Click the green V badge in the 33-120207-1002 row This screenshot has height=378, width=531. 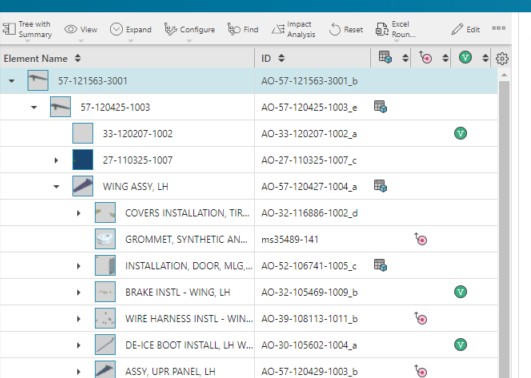pos(460,133)
